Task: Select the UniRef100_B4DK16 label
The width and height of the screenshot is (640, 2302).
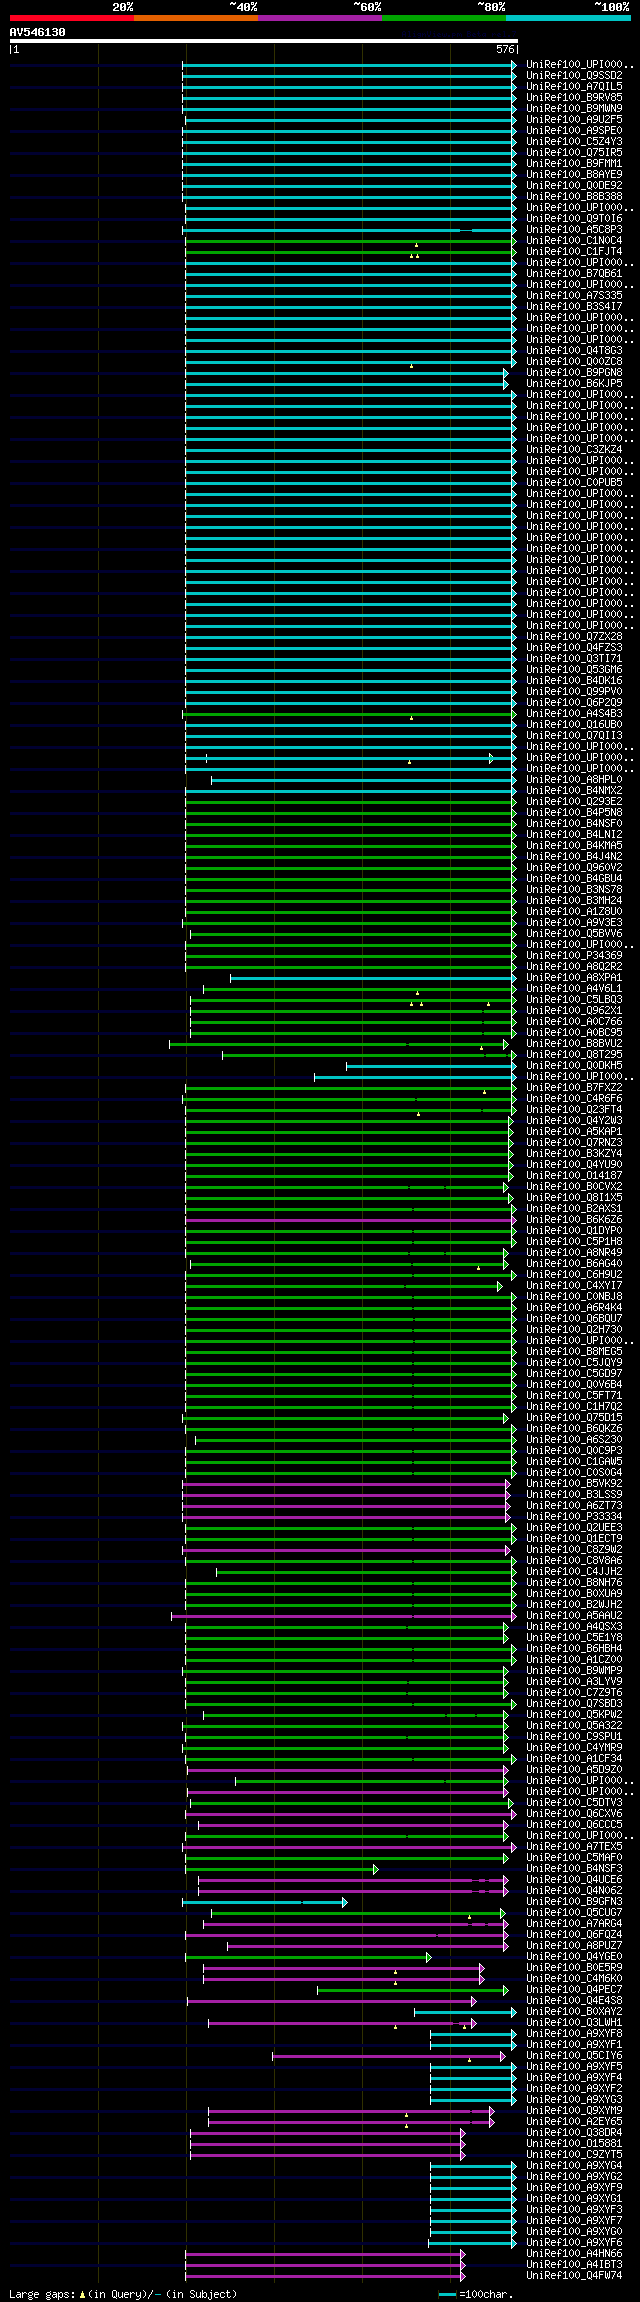Action: (x=574, y=680)
